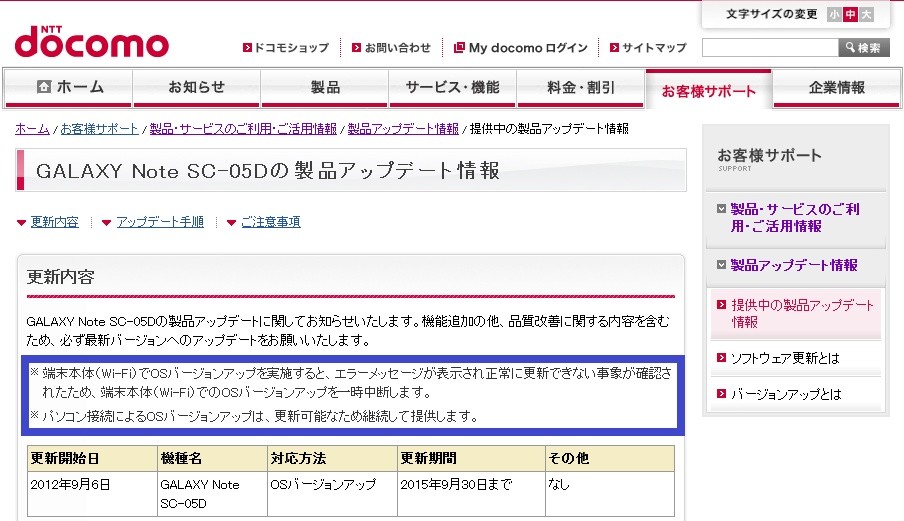Open the 製品 navigation tab
This screenshot has height=521, width=904.
click(325, 88)
